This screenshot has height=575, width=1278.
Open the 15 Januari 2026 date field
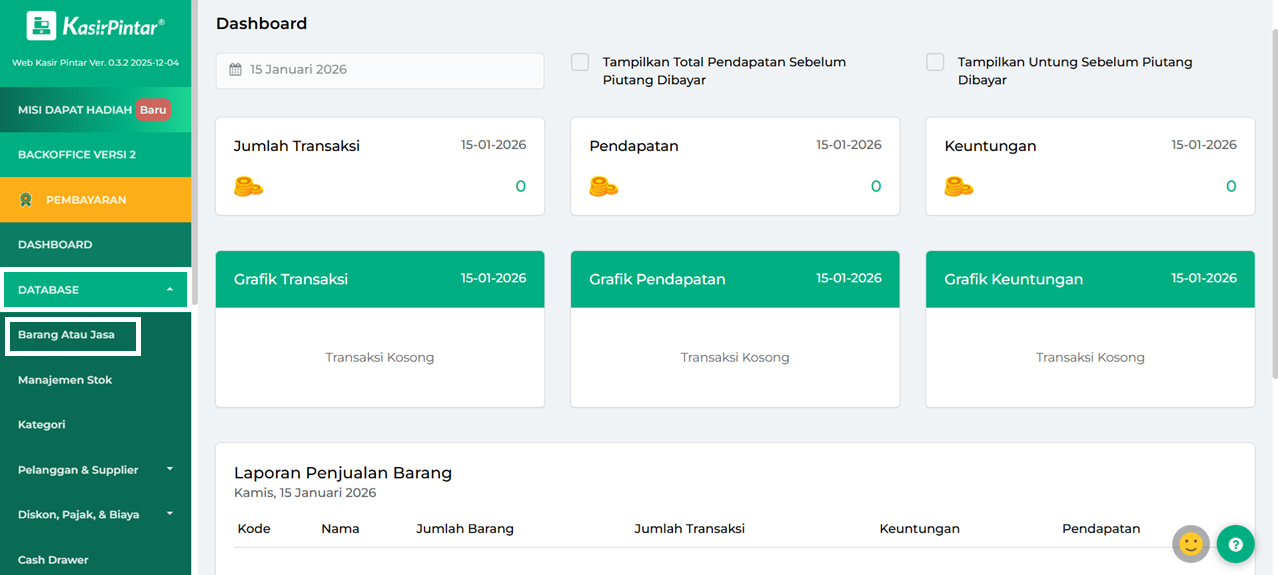coord(380,70)
